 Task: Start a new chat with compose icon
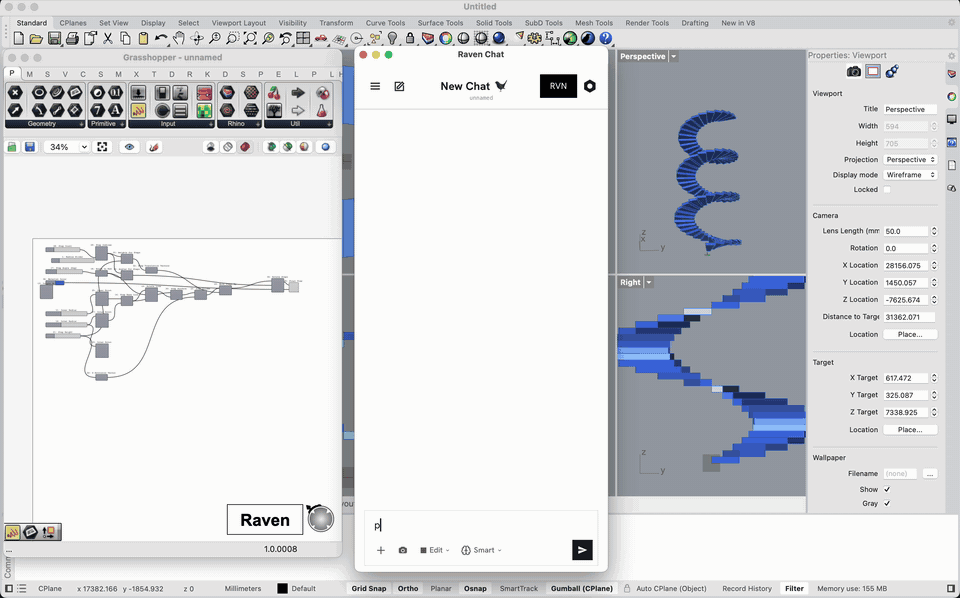point(399,86)
